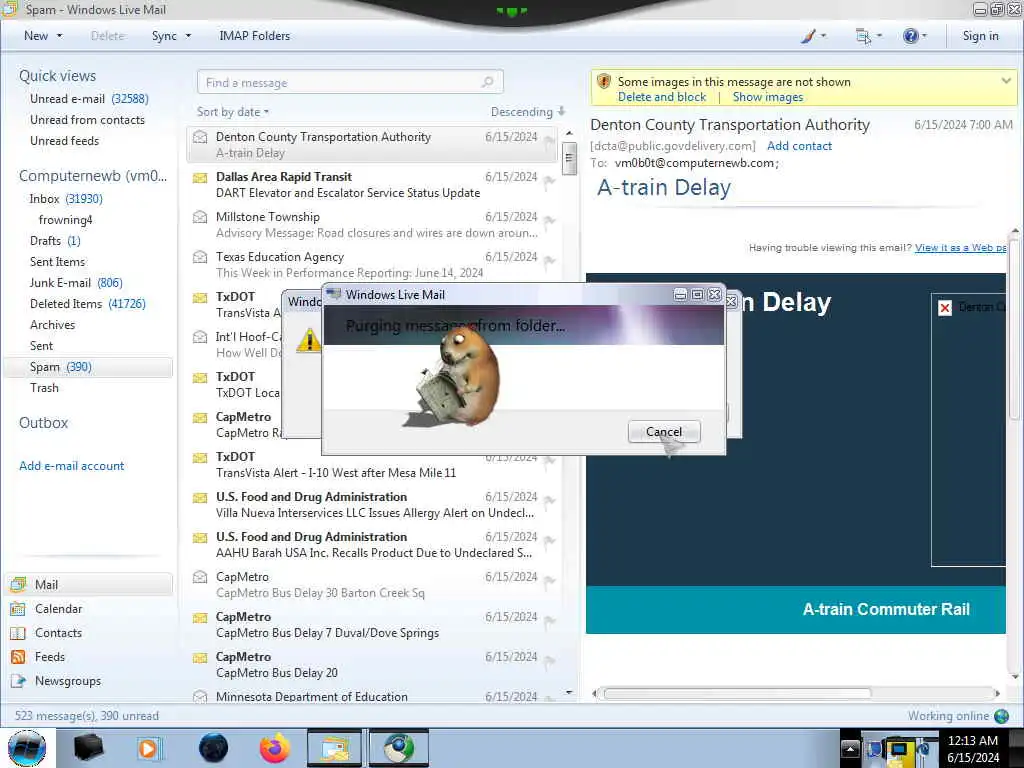This screenshot has width=1024, height=768.
Task: Expand the Sync dropdown arrow
Action: click(x=188, y=36)
